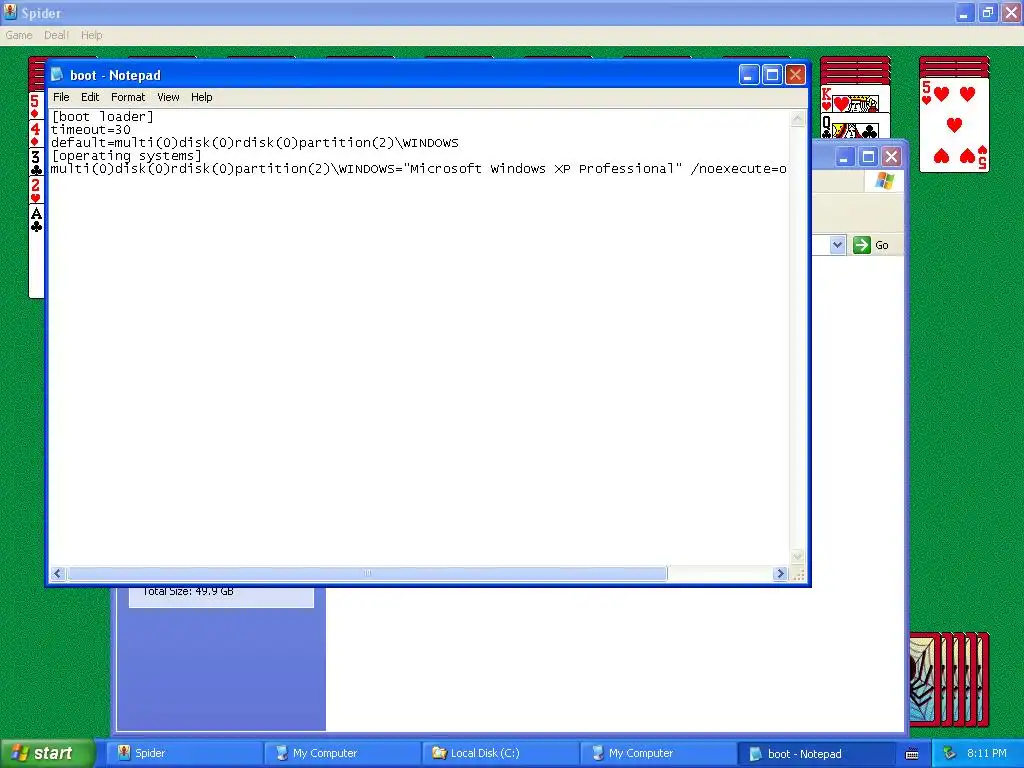This screenshot has width=1024, height=768.
Task: Deal from the spider stock pile
Action: [950, 679]
